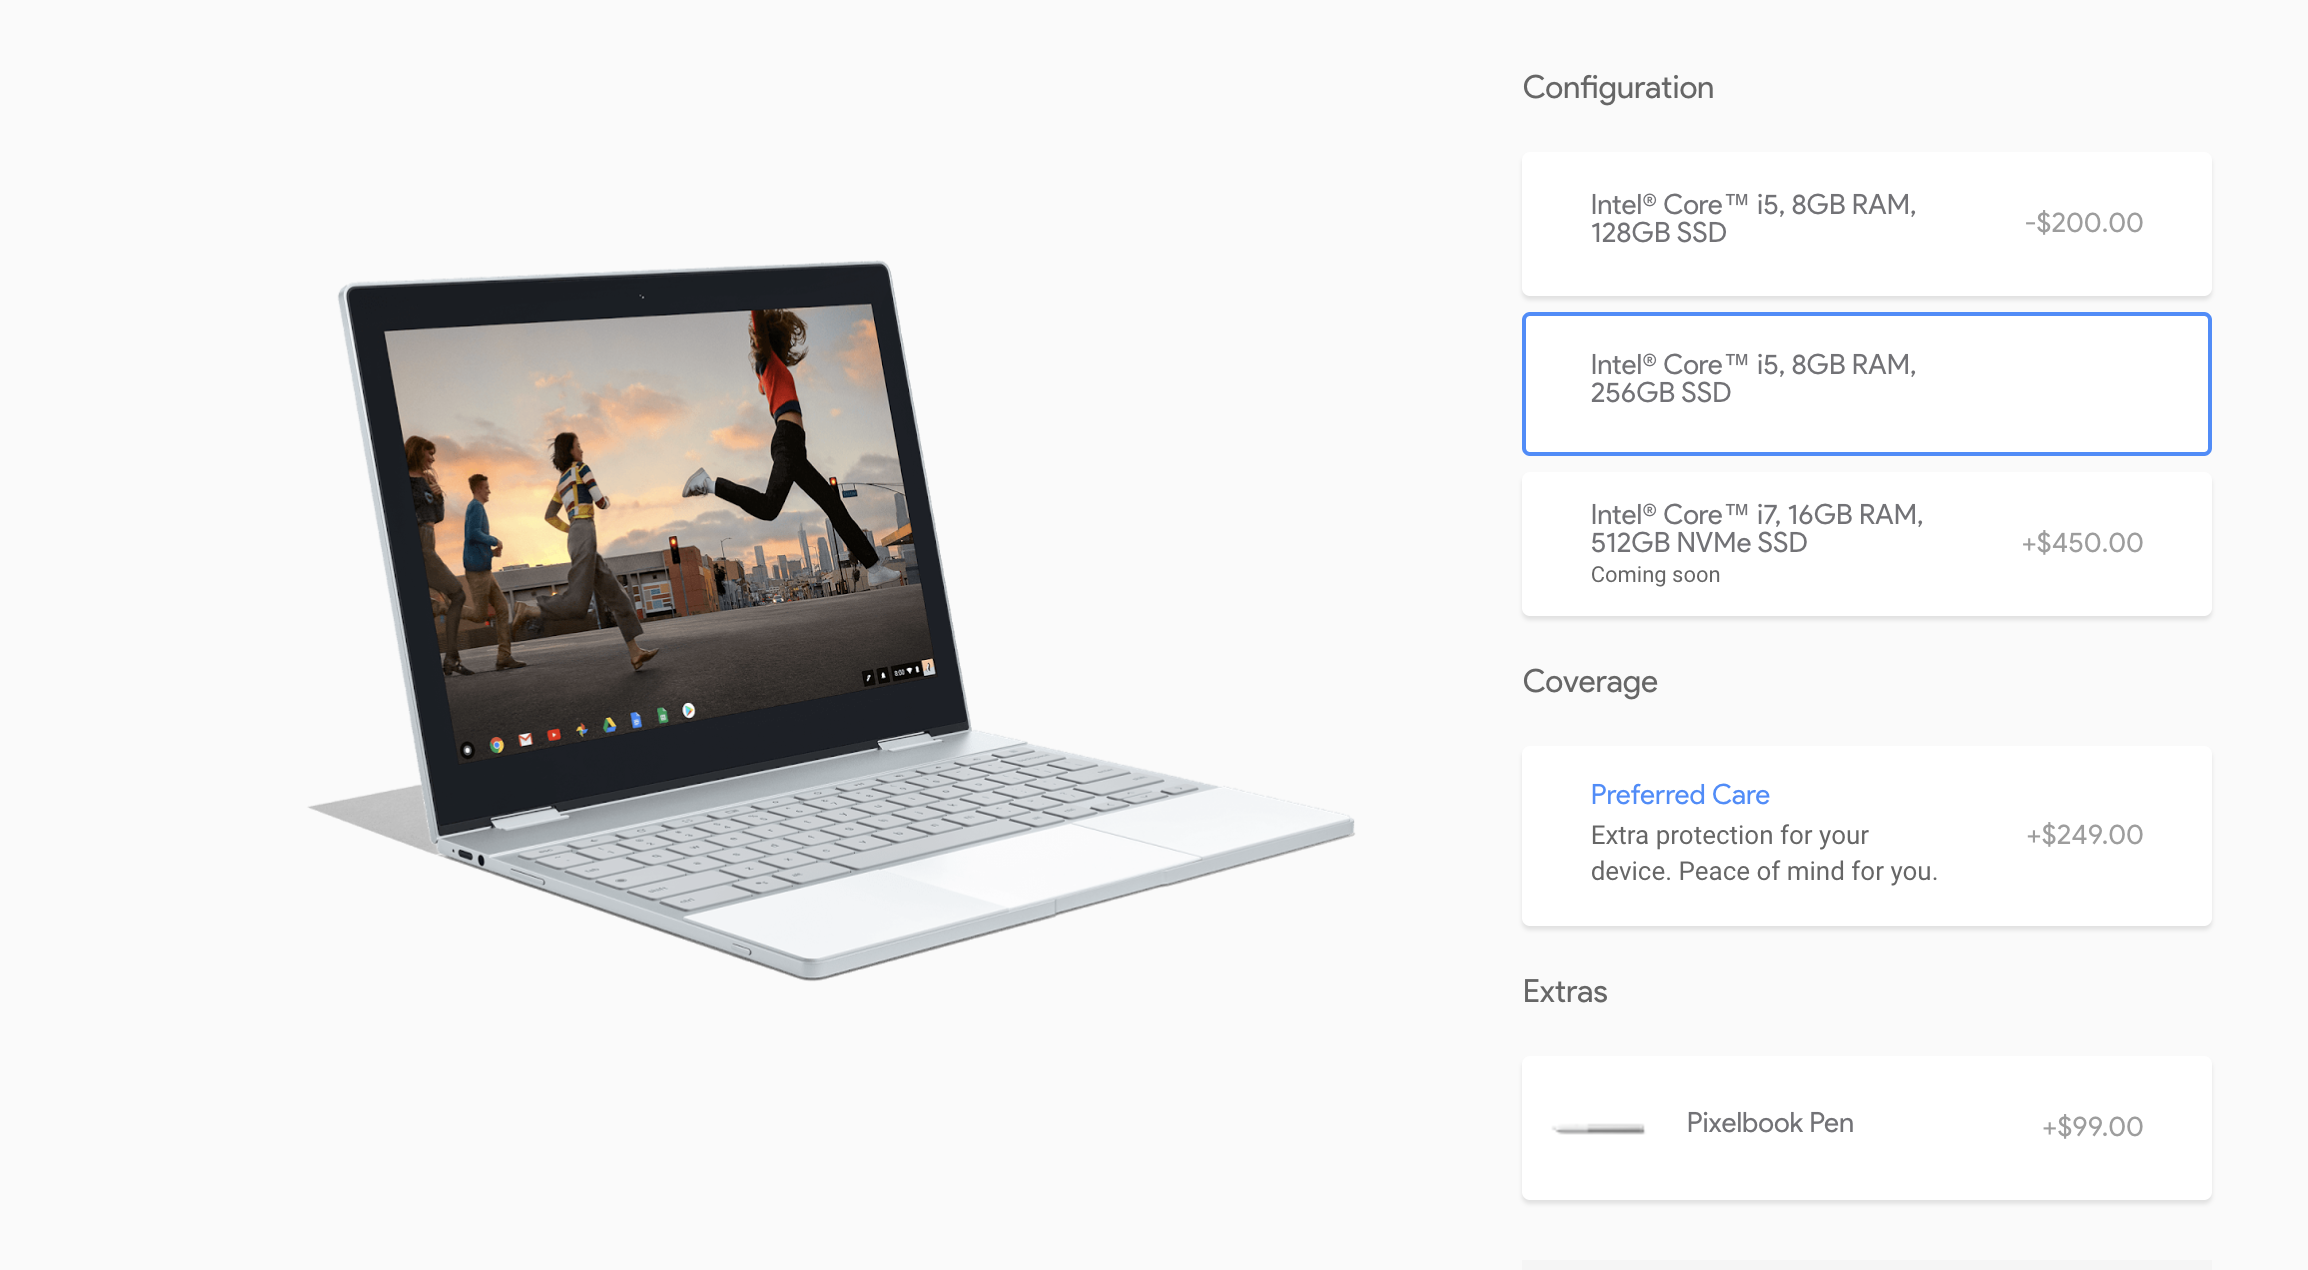Choose the i7 16GB RAM 512GB NVMe option
The image size is (2308, 1270).
coord(1866,543)
